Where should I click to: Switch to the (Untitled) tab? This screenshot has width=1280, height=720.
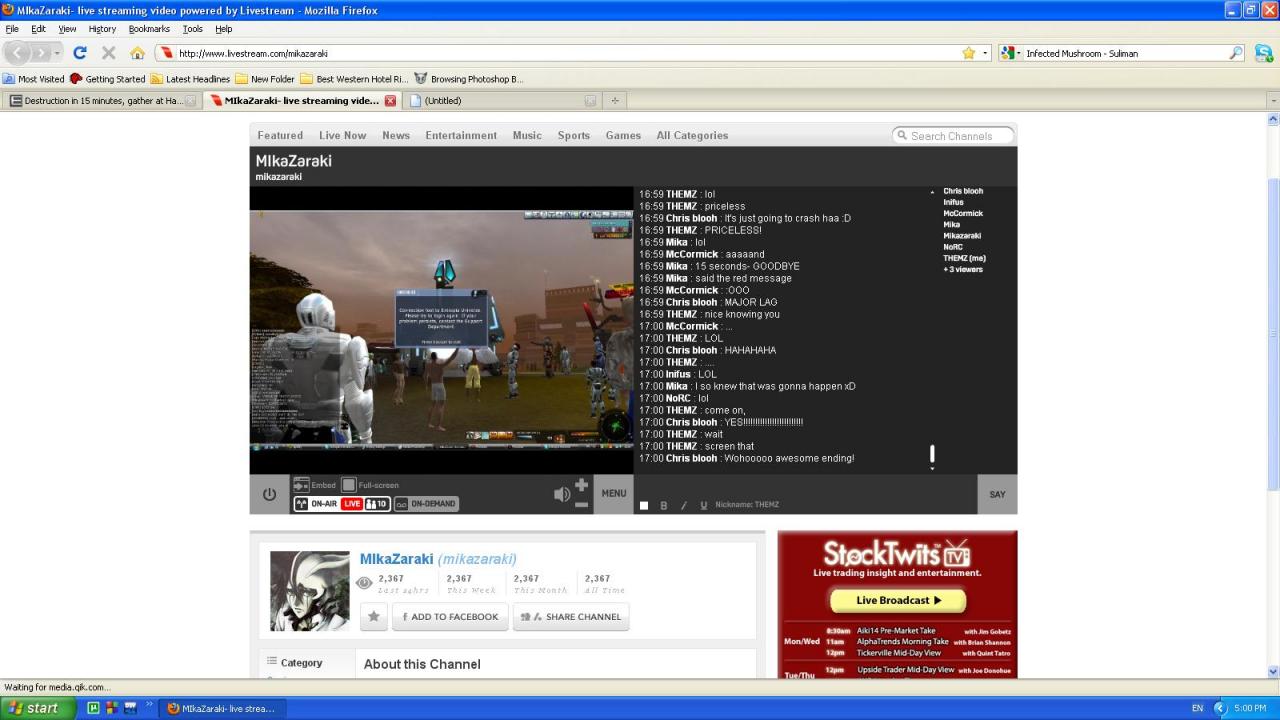pyautogui.click(x=504, y=100)
